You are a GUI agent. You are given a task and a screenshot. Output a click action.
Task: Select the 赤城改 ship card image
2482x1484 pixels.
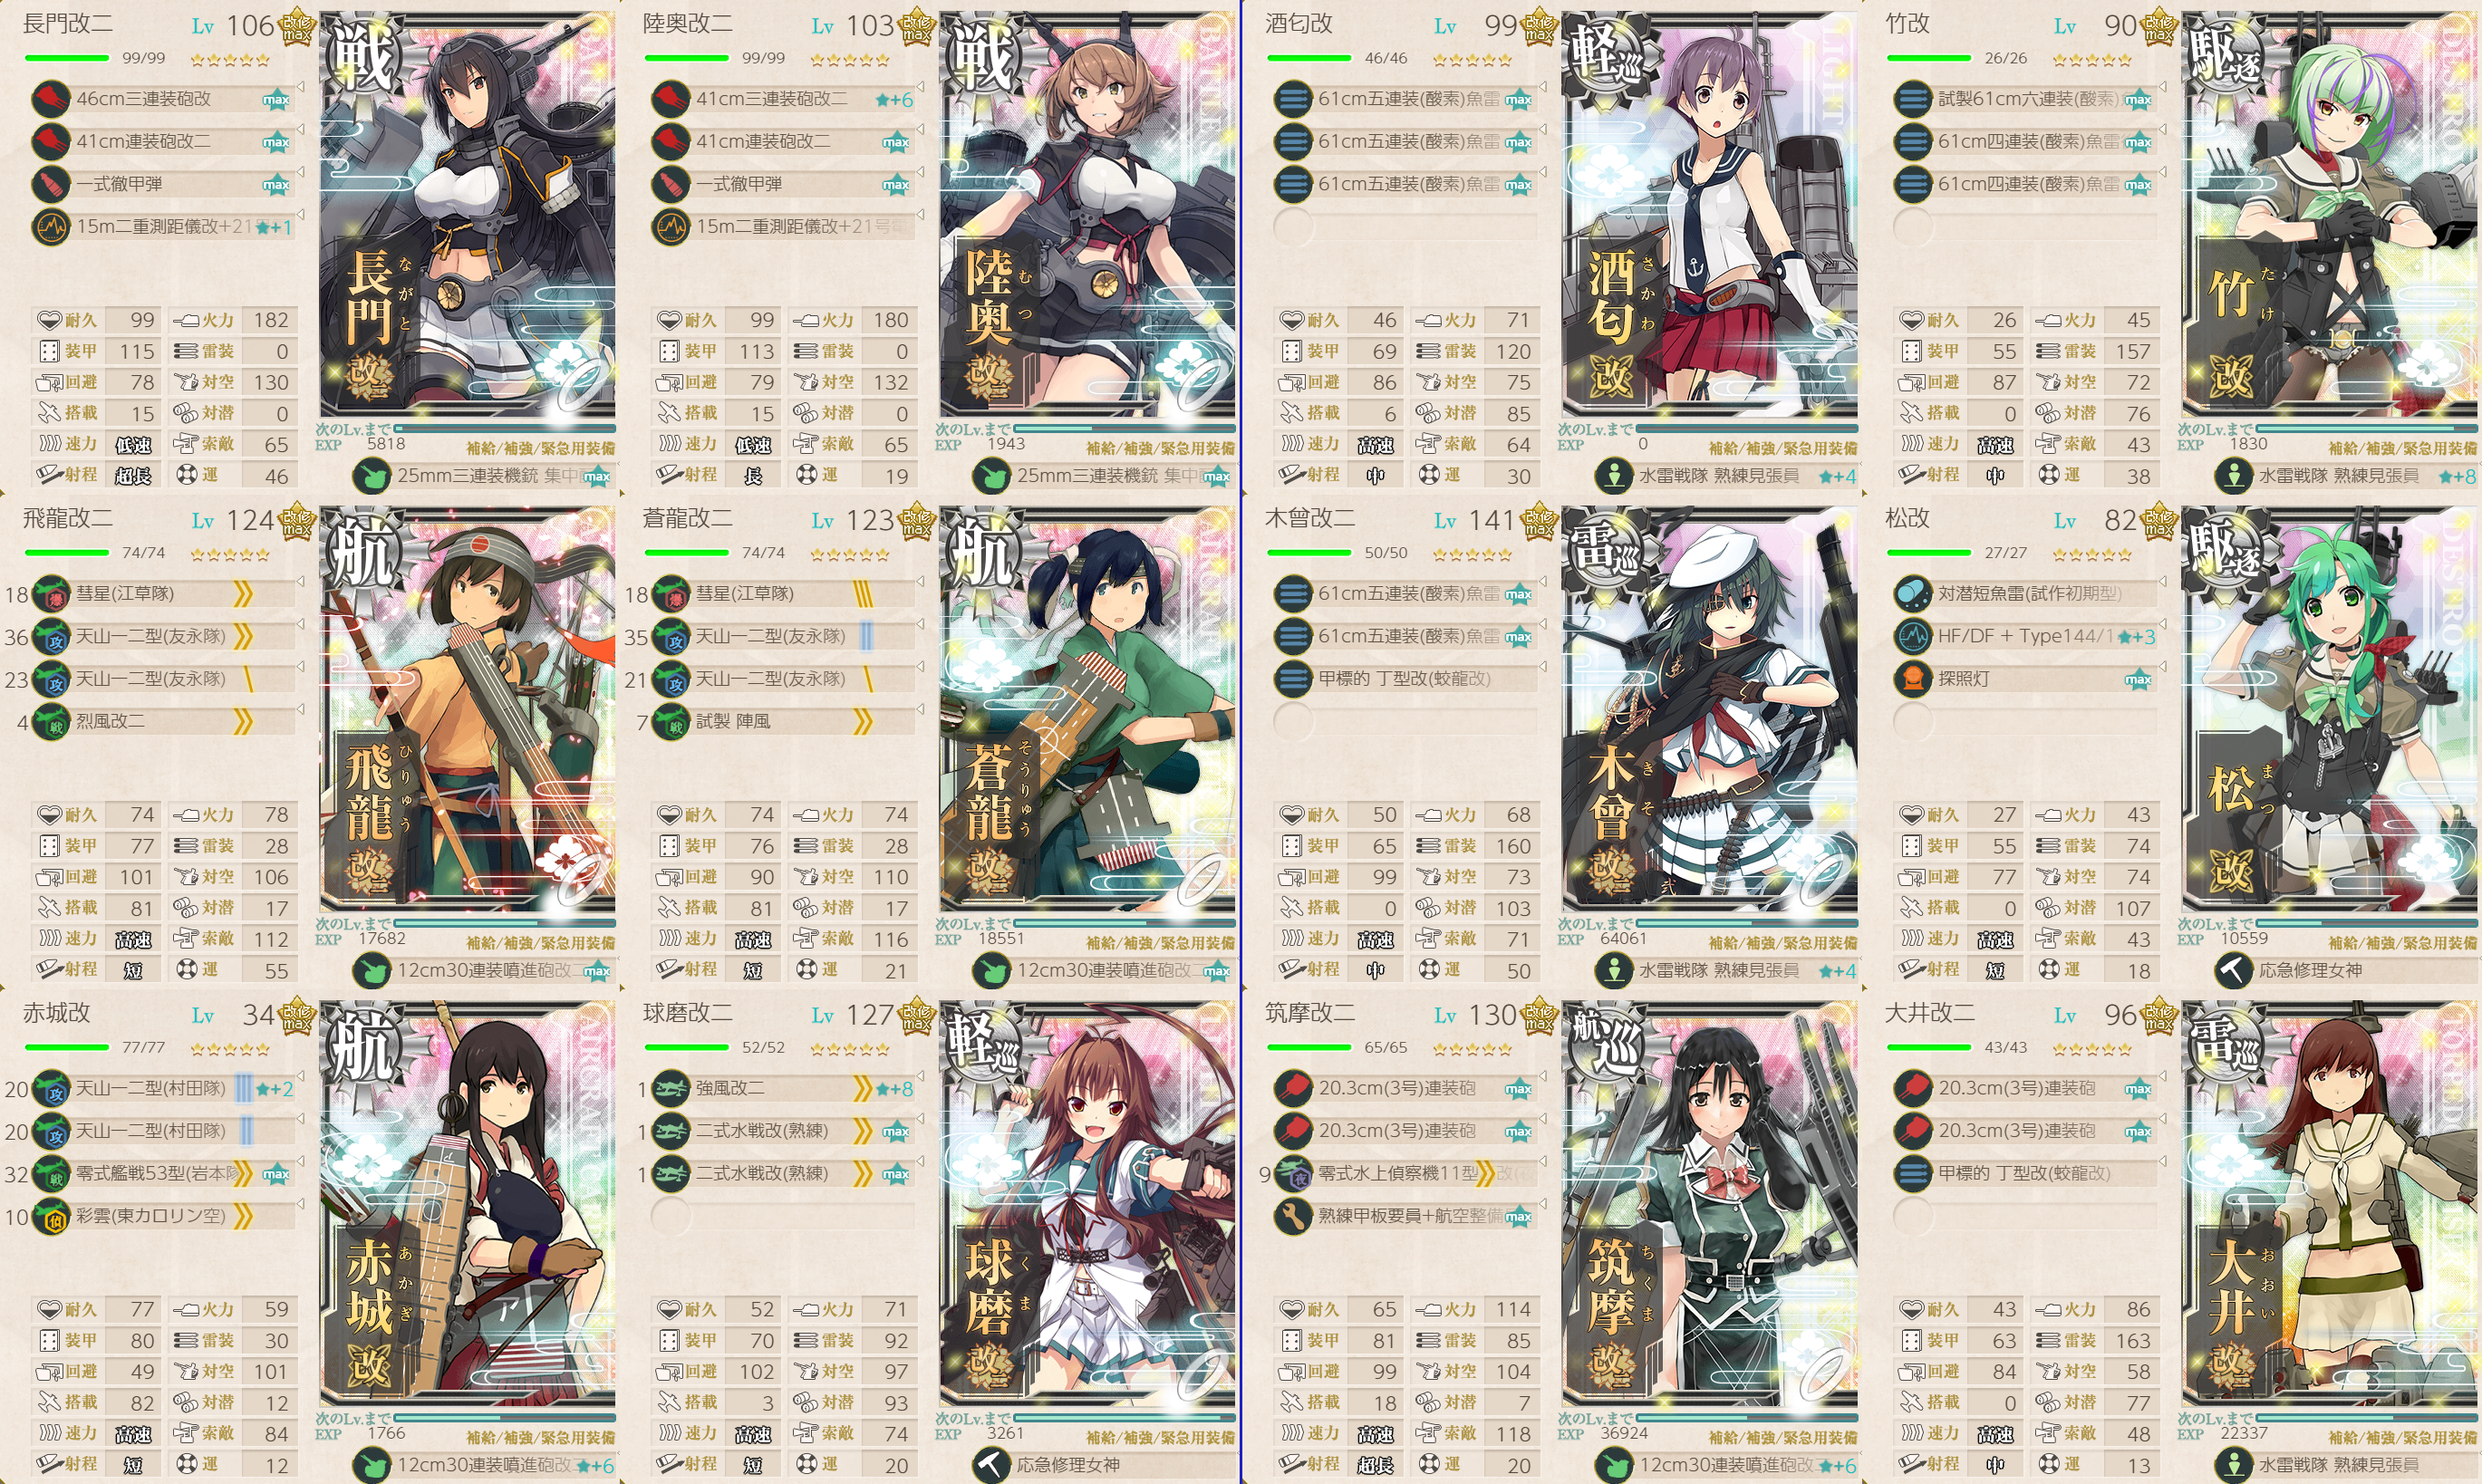click(467, 1204)
